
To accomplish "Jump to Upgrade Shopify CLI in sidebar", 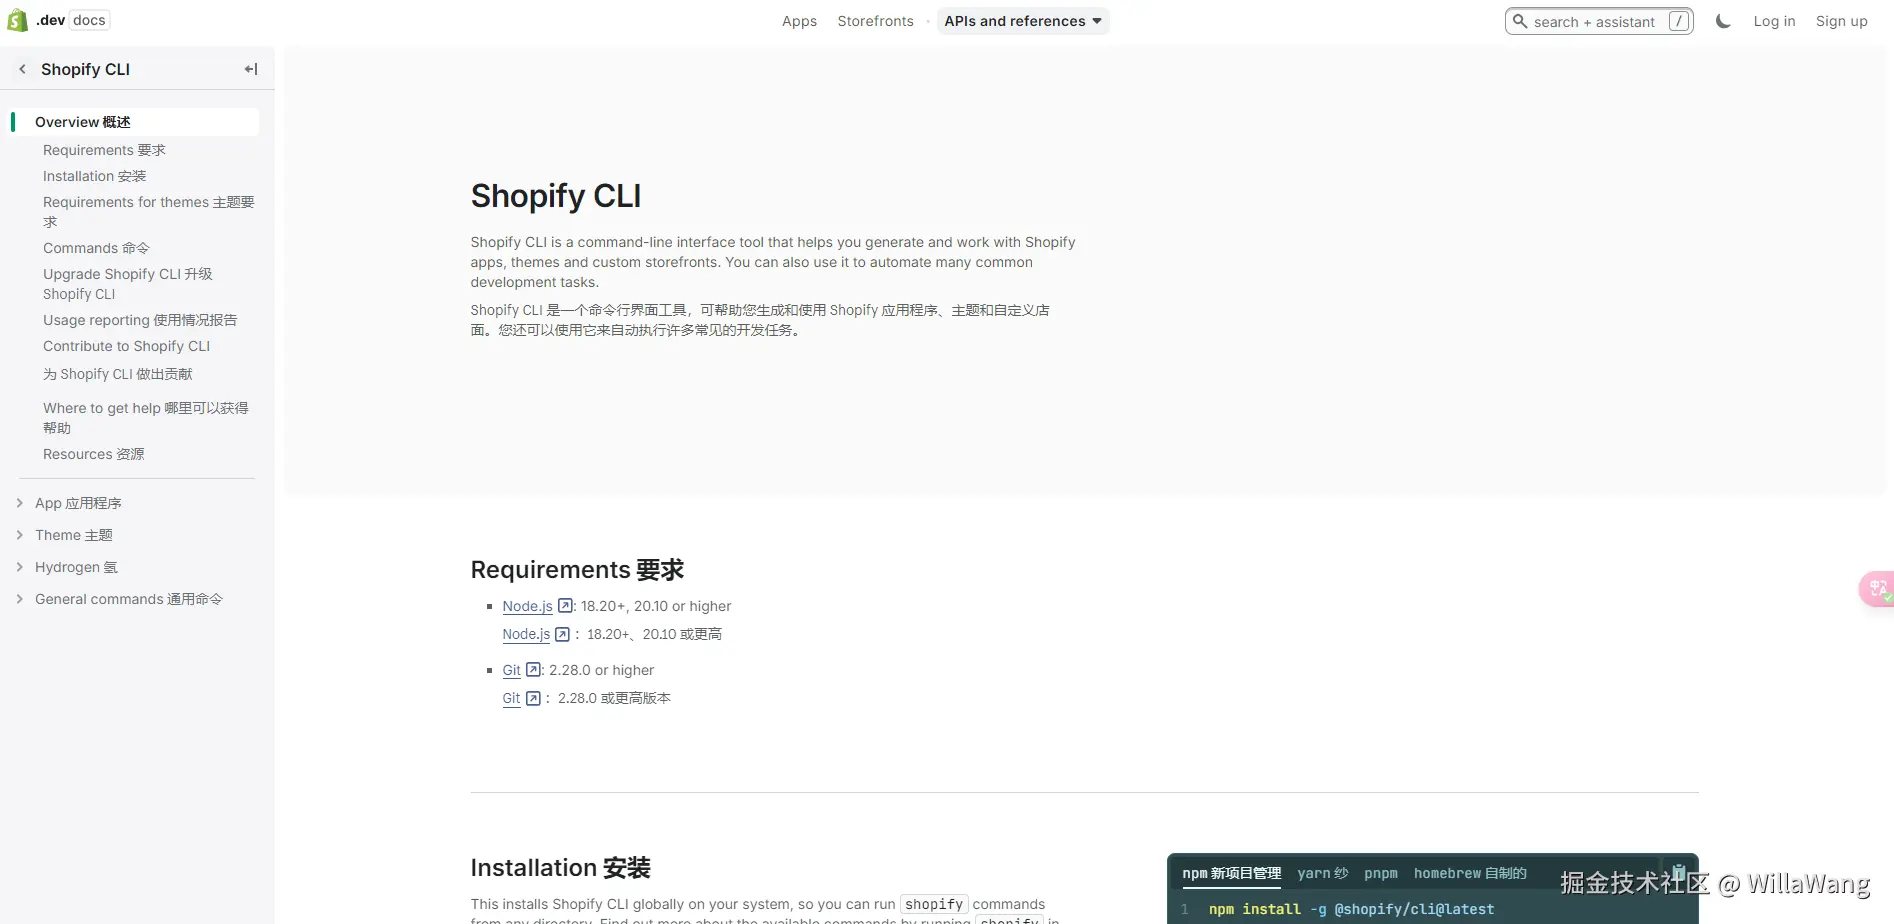I will pos(127,284).
